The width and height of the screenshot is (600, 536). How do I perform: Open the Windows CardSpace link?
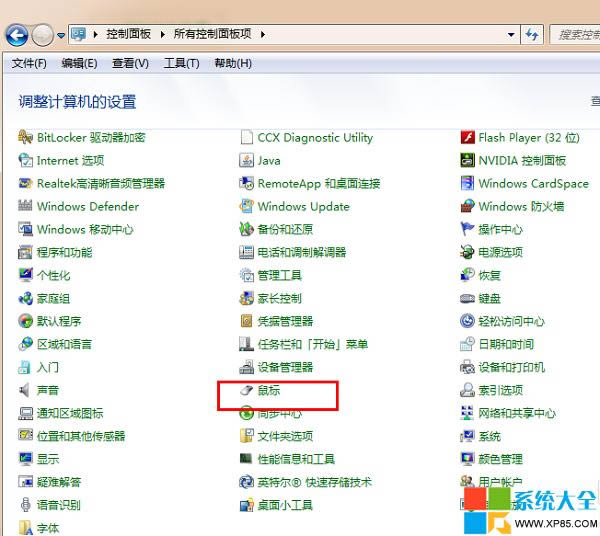coord(533,183)
